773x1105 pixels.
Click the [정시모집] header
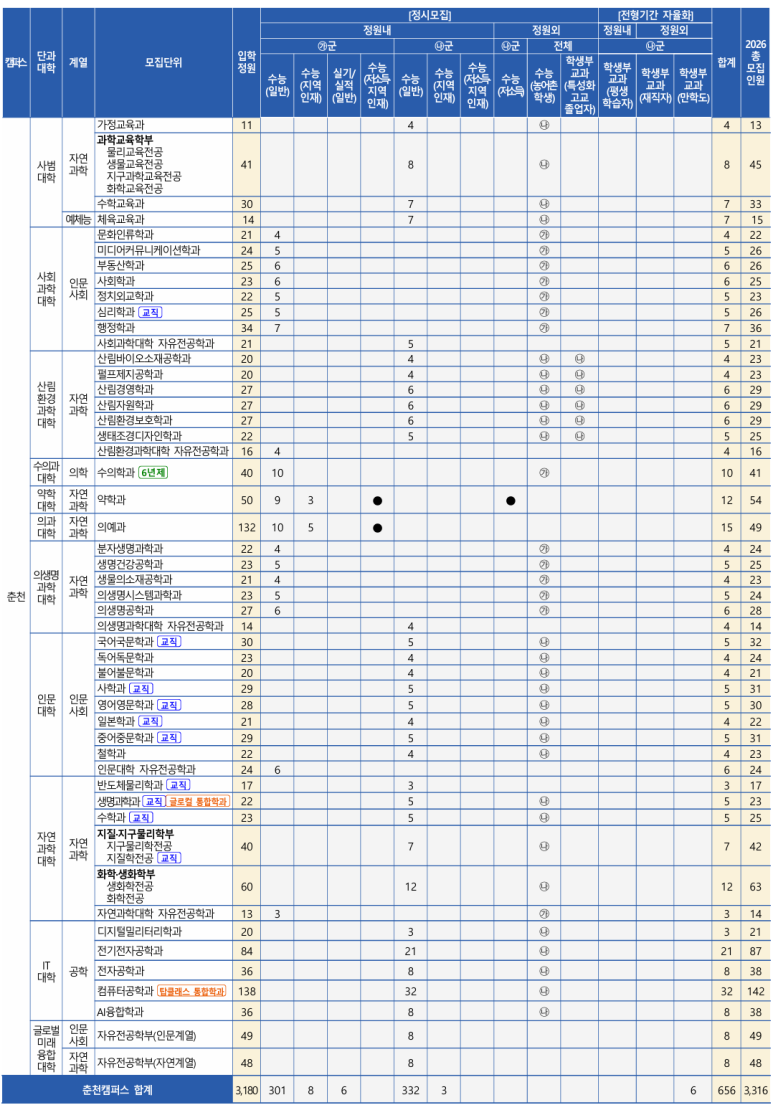click(x=429, y=15)
